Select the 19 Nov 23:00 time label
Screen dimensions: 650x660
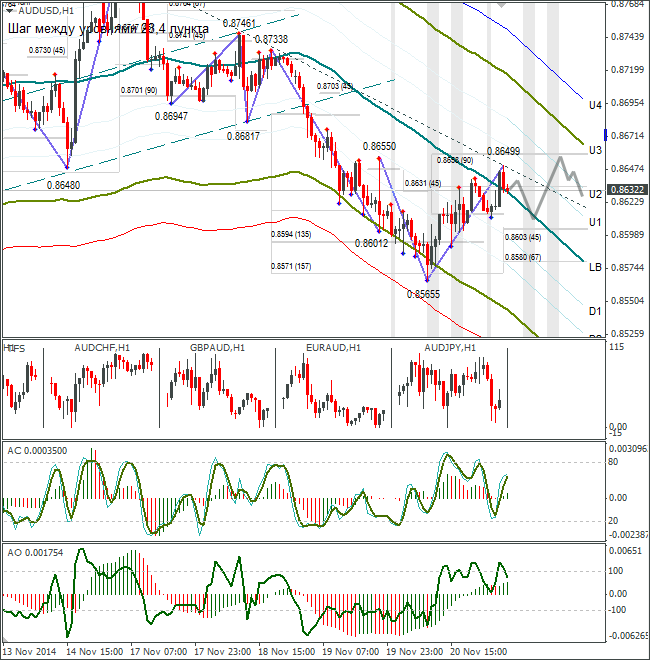pyautogui.click(x=415, y=652)
